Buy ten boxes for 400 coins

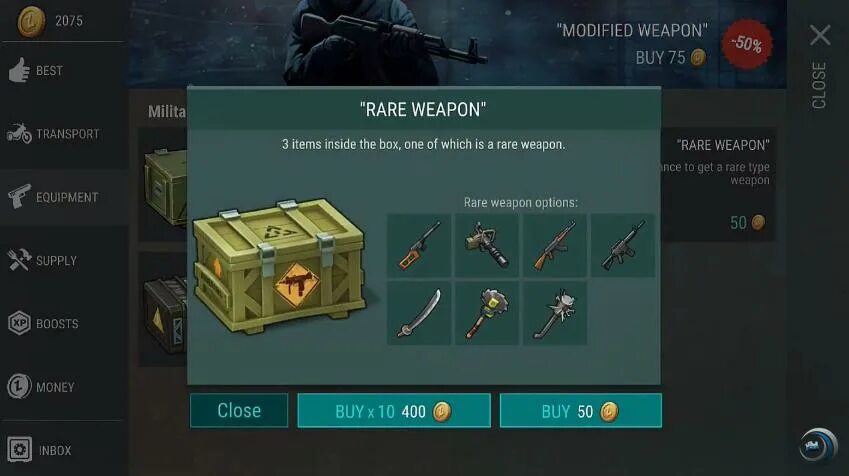[x=394, y=411]
